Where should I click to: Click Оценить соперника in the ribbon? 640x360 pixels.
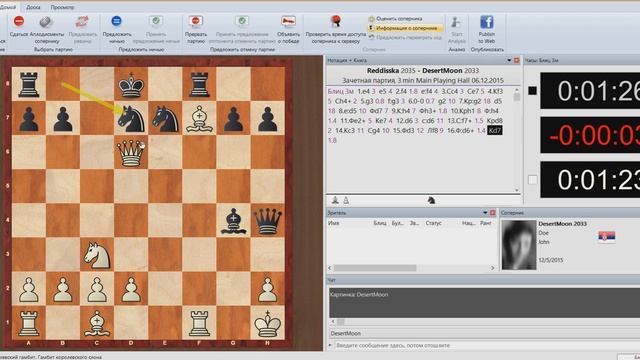click(x=396, y=19)
